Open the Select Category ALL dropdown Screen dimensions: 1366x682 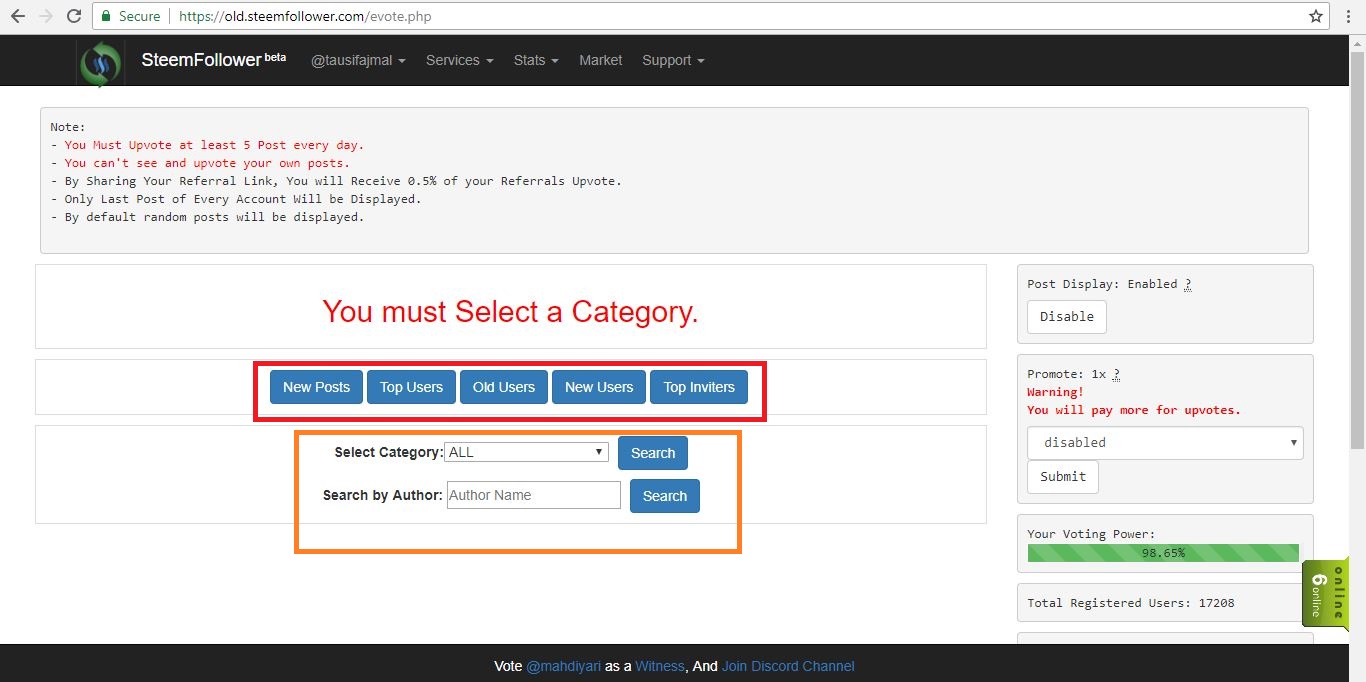point(527,452)
